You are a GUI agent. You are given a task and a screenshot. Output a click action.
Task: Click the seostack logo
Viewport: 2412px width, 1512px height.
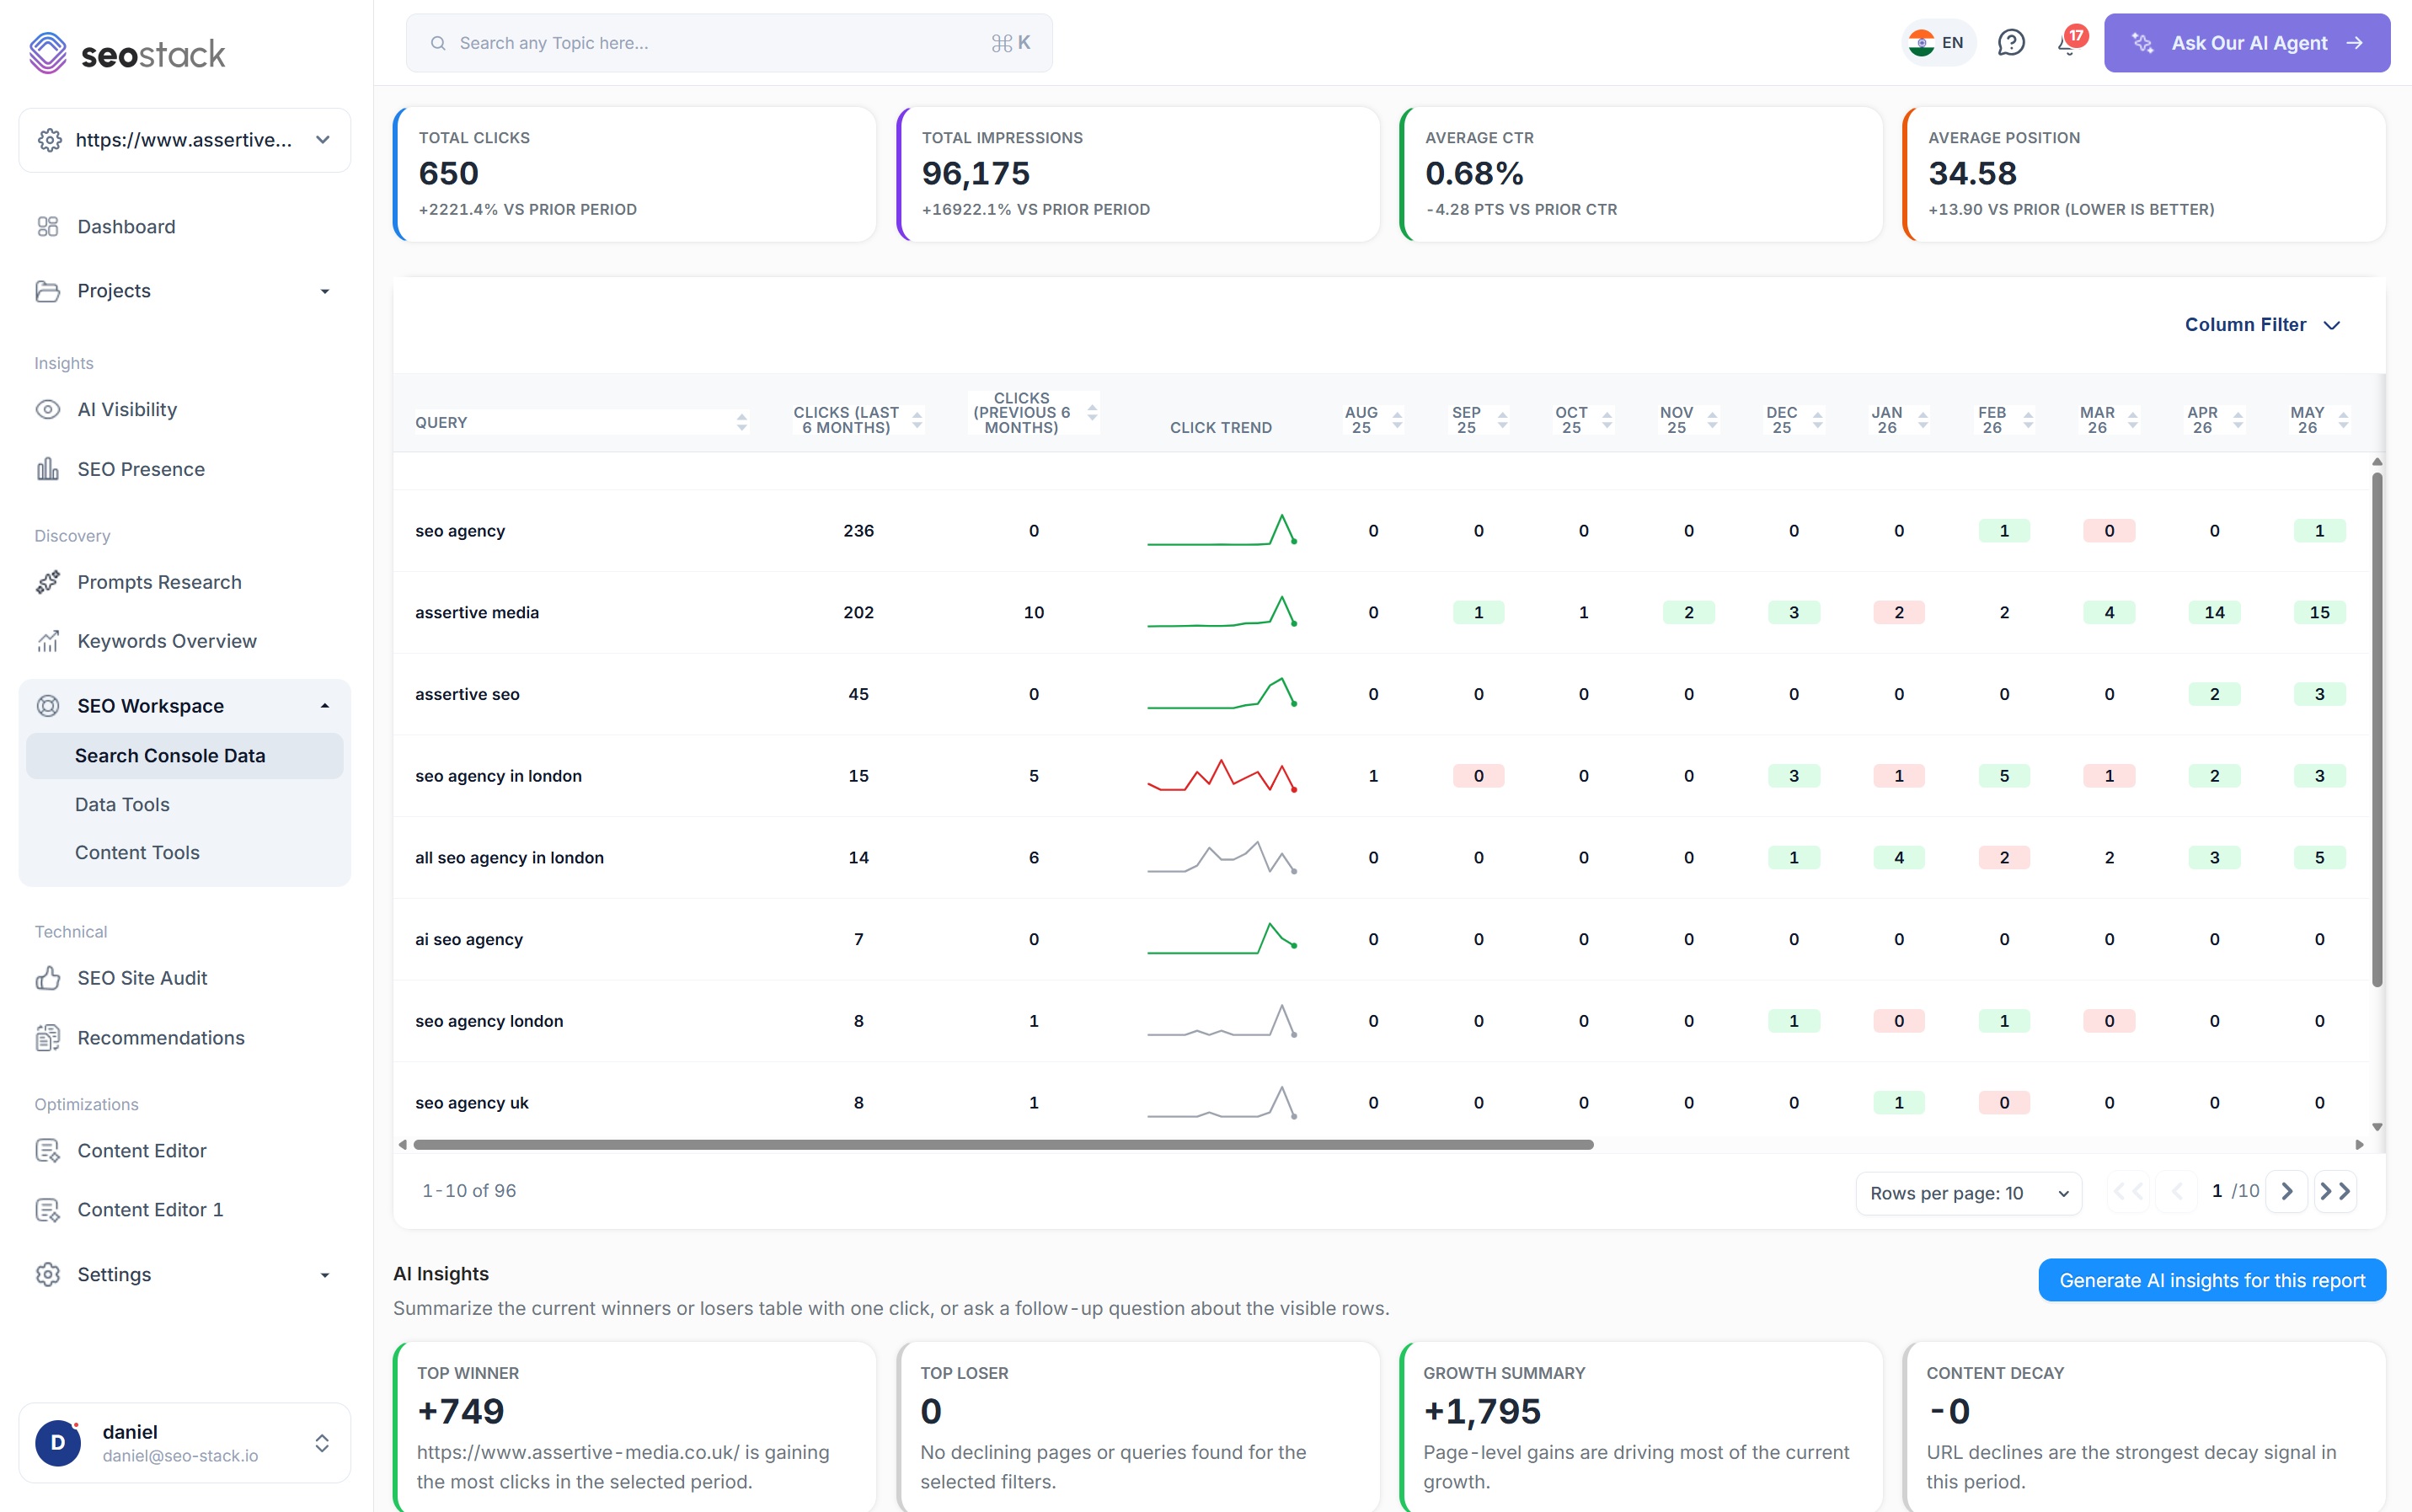[127, 53]
